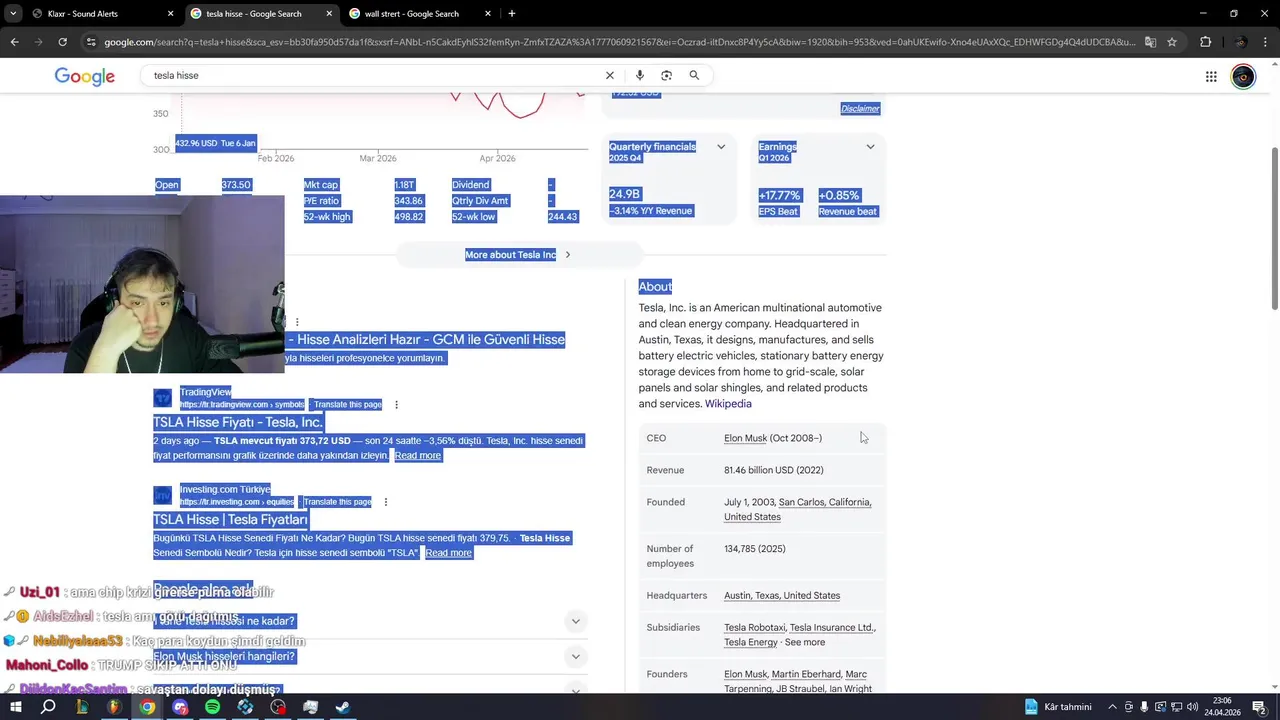
Task: Show hidden system tray icons chevron
Action: (x=1112, y=707)
